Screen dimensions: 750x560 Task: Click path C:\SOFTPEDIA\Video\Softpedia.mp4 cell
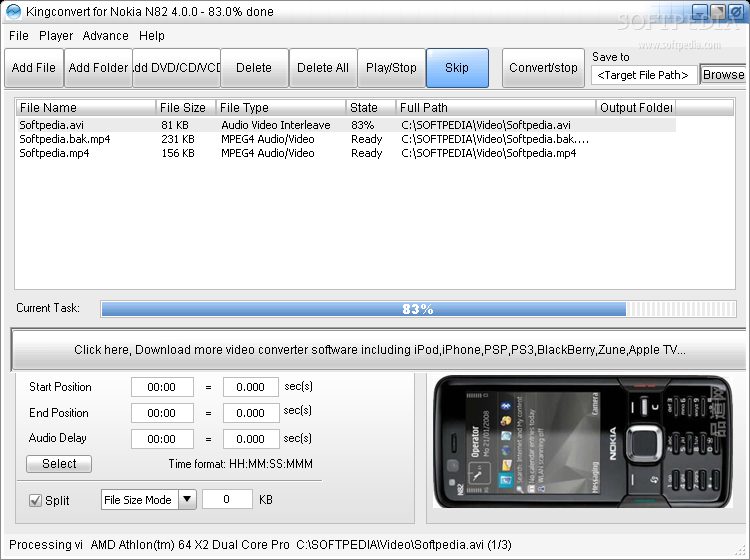click(489, 154)
